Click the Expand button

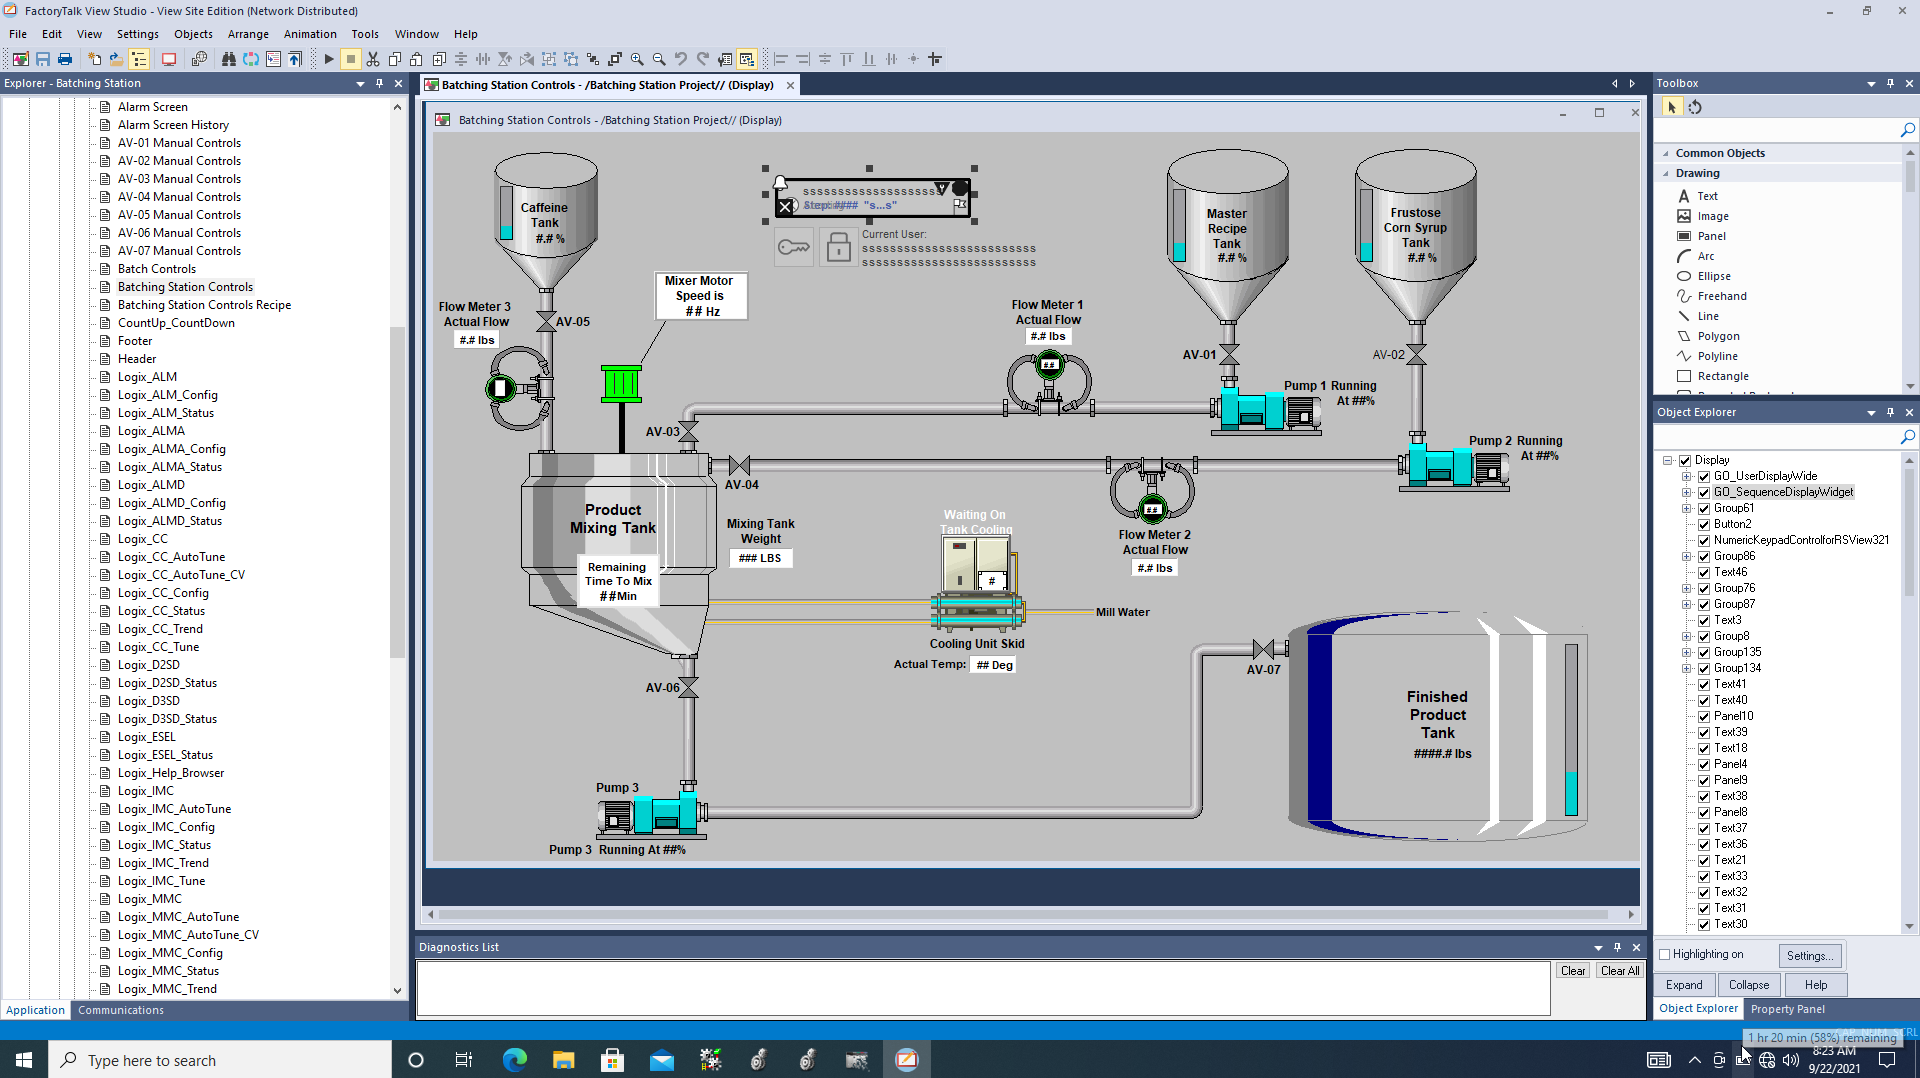pos(1684,985)
